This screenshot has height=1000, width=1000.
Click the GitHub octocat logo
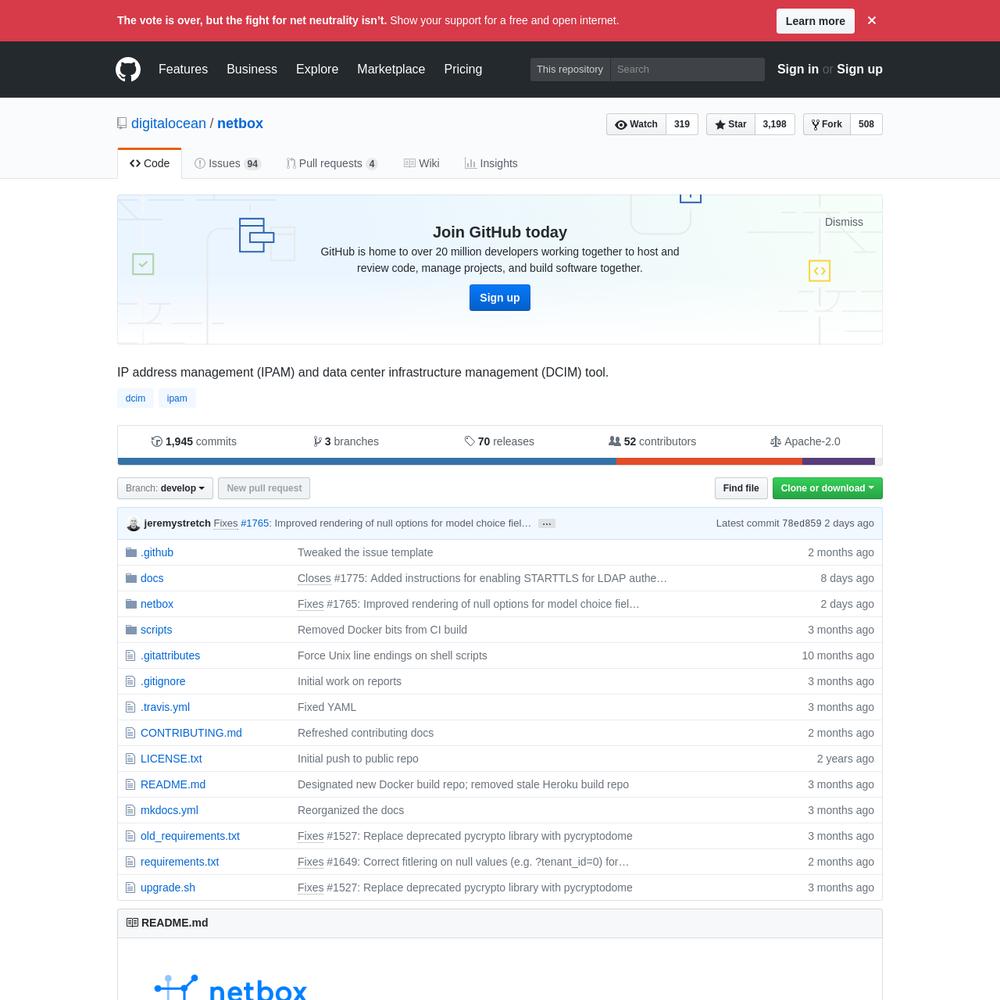point(128,69)
